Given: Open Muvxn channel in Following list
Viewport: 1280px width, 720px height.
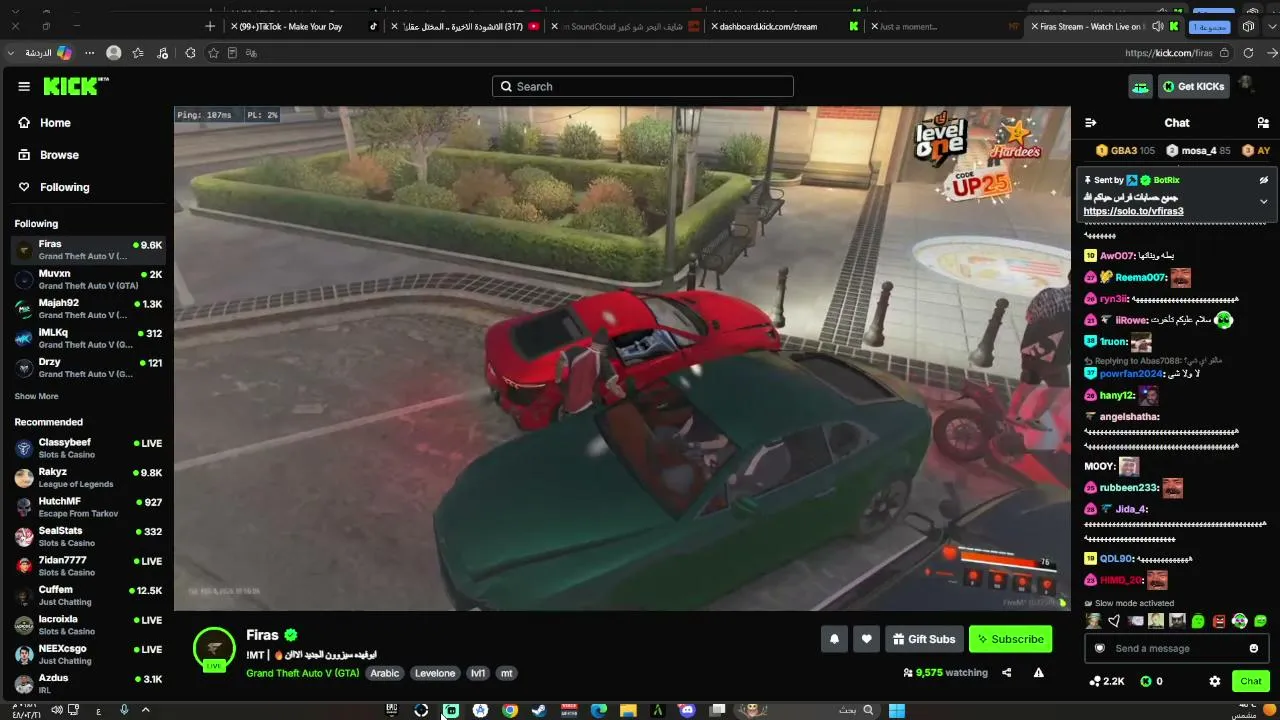Looking at the screenshot, I should pos(88,279).
